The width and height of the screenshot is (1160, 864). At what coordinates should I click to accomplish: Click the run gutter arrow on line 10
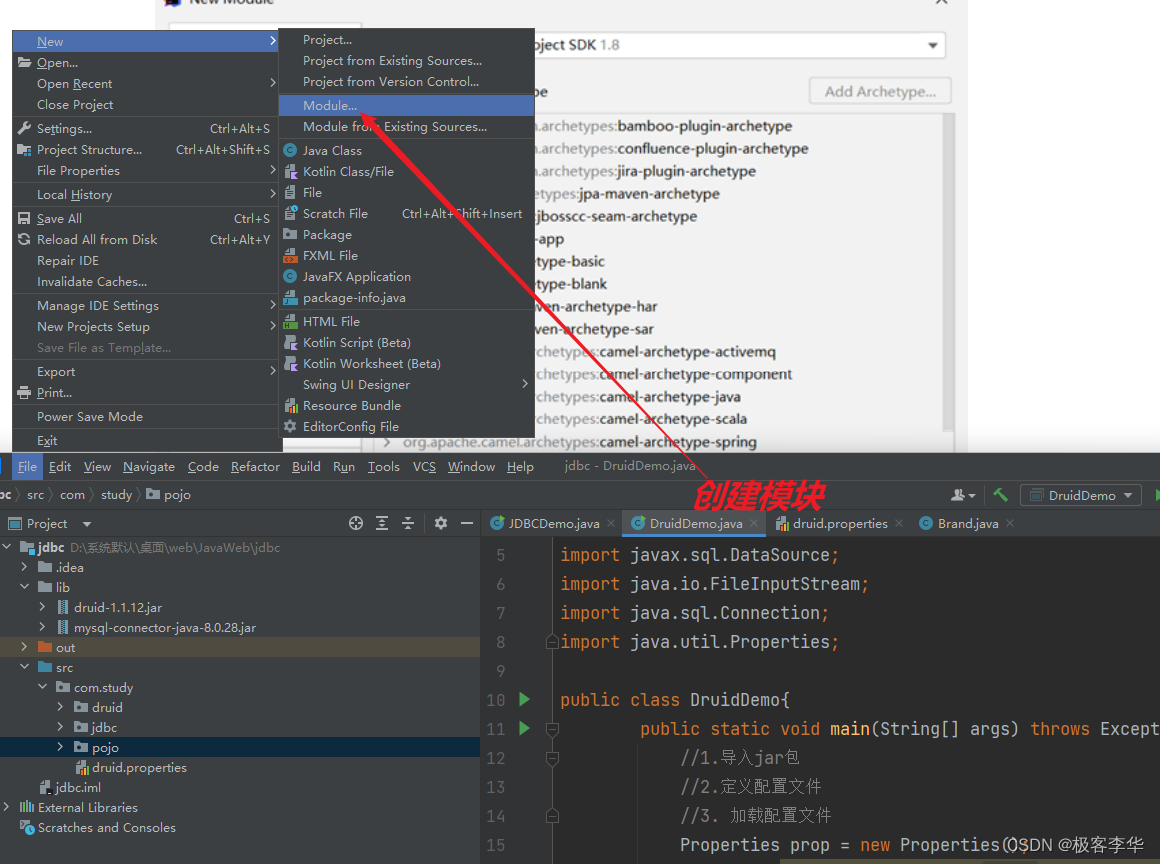tap(525, 699)
